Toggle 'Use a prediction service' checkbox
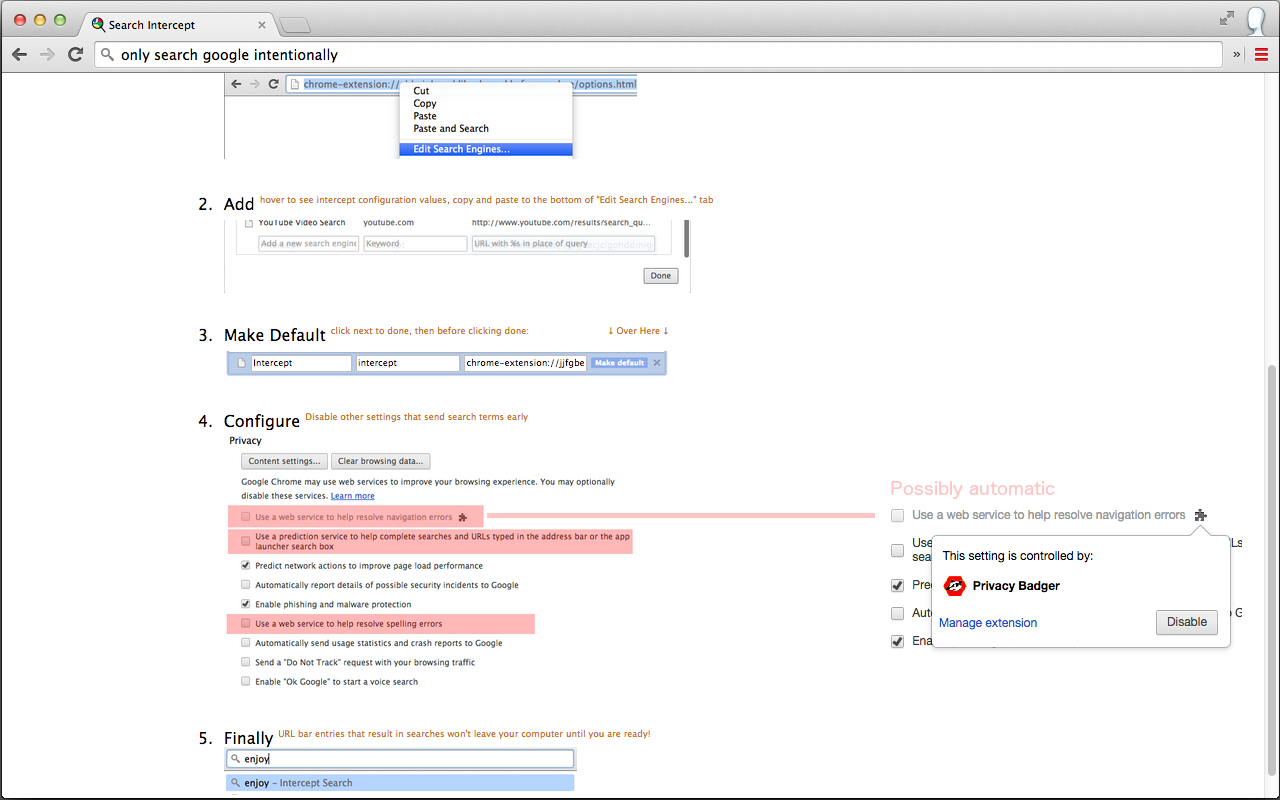1280x800 pixels. [246, 541]
